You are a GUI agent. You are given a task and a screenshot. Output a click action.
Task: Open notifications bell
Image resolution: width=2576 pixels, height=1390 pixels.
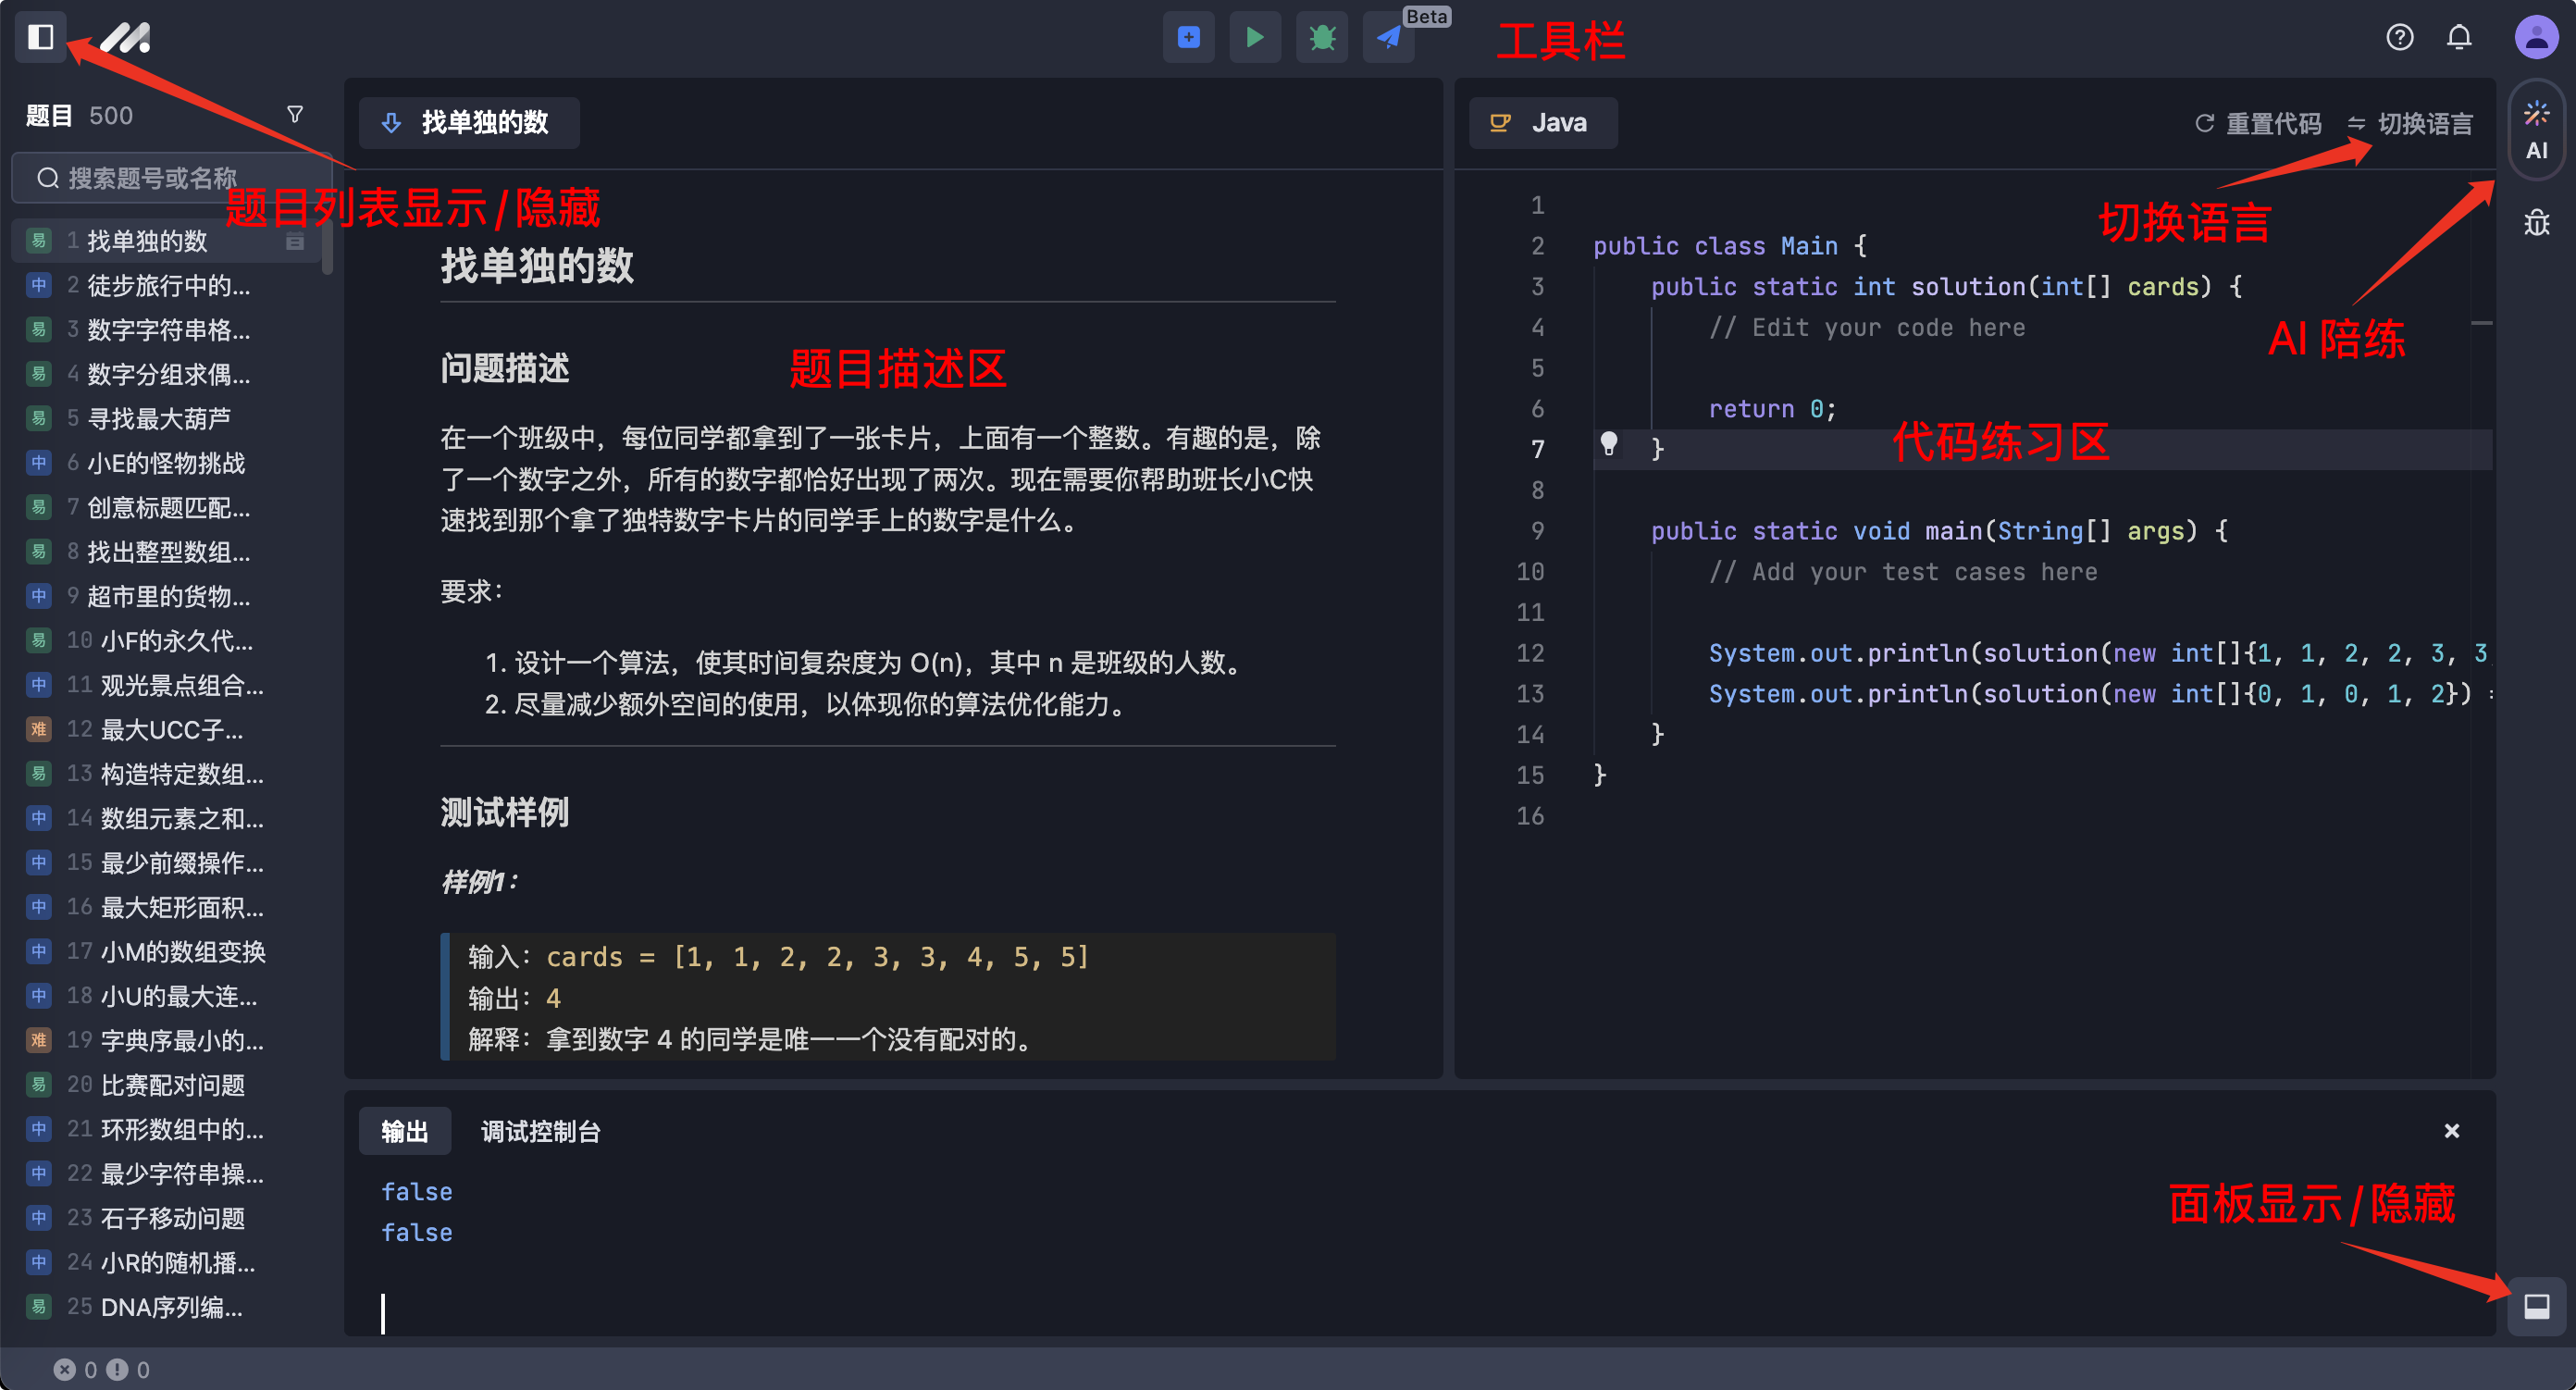[x=2458, y=37]
